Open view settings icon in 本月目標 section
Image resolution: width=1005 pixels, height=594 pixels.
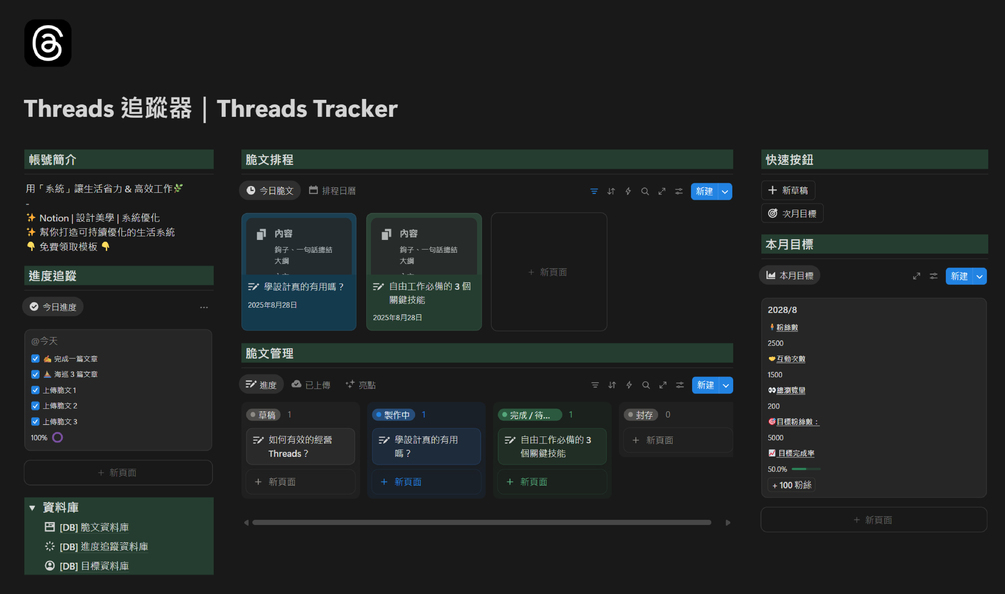click(x=934, y=276)
